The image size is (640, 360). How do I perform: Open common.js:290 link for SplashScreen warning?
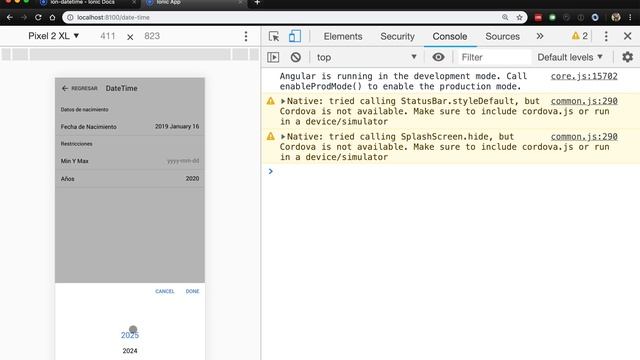[x=584, y=137]
